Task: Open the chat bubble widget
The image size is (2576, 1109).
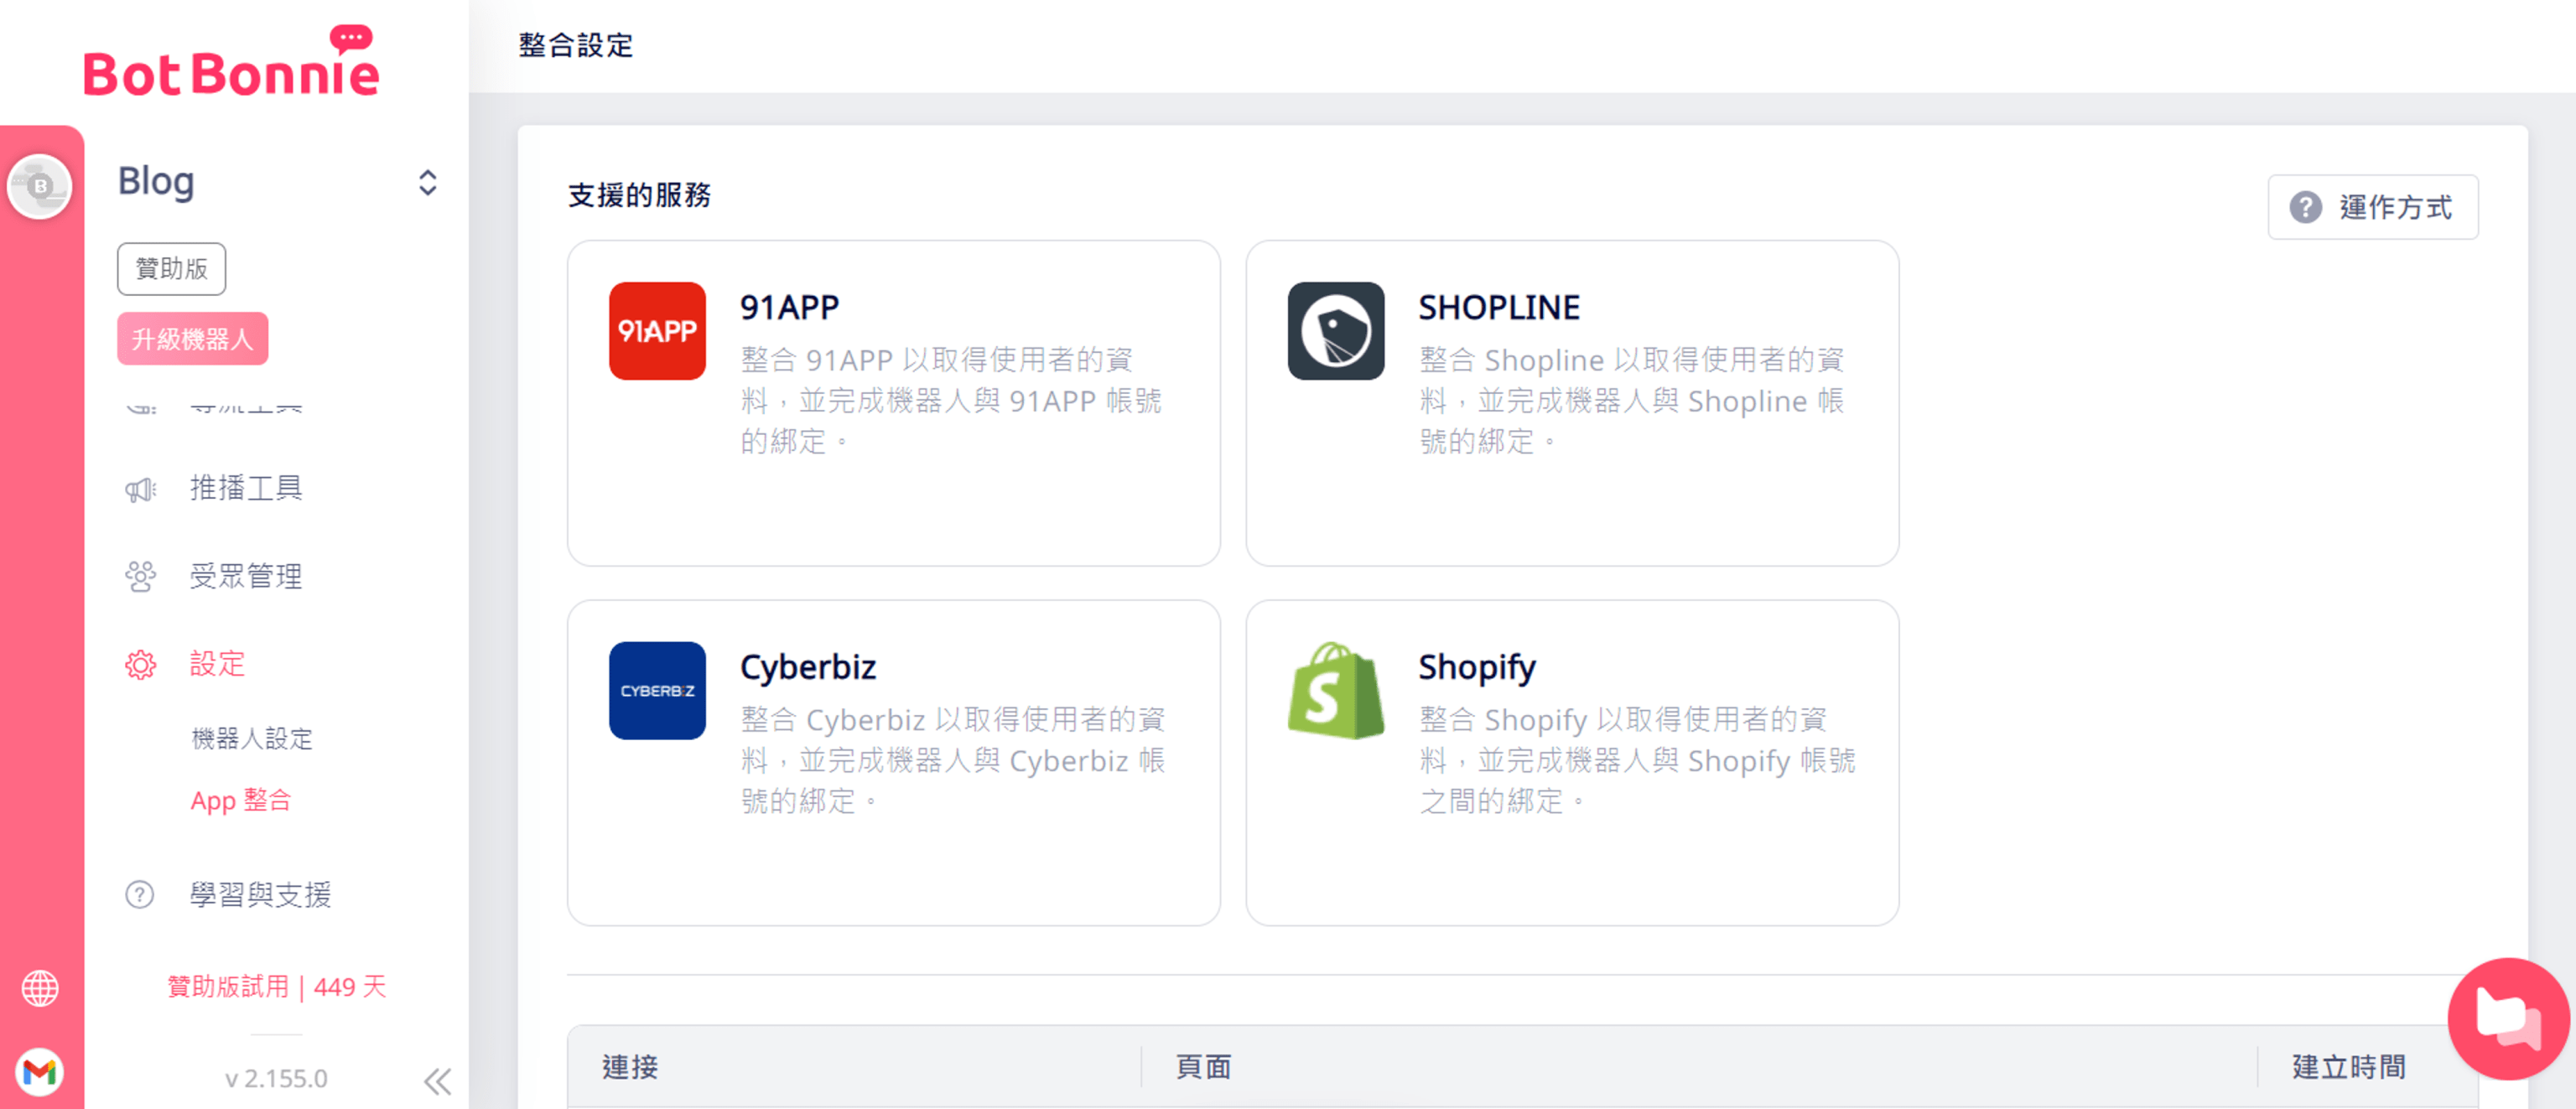Action: tap(2507, 1018)
